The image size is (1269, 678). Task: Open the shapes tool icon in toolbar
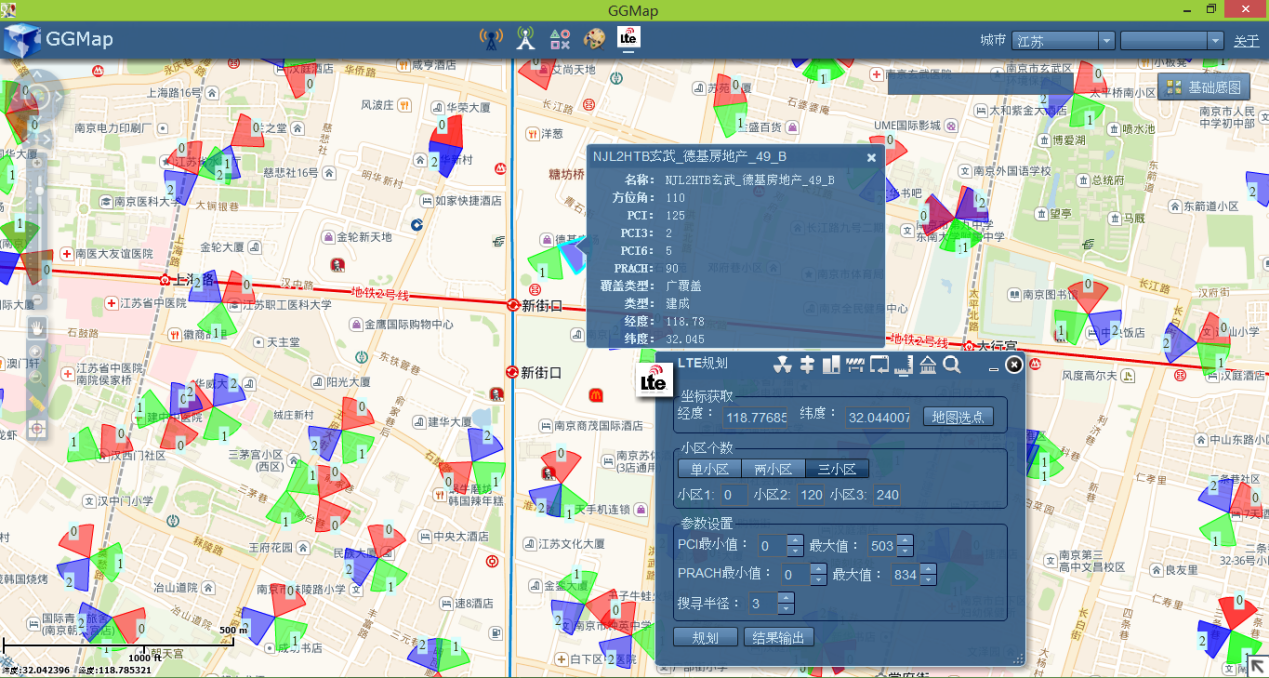[560, 40]
